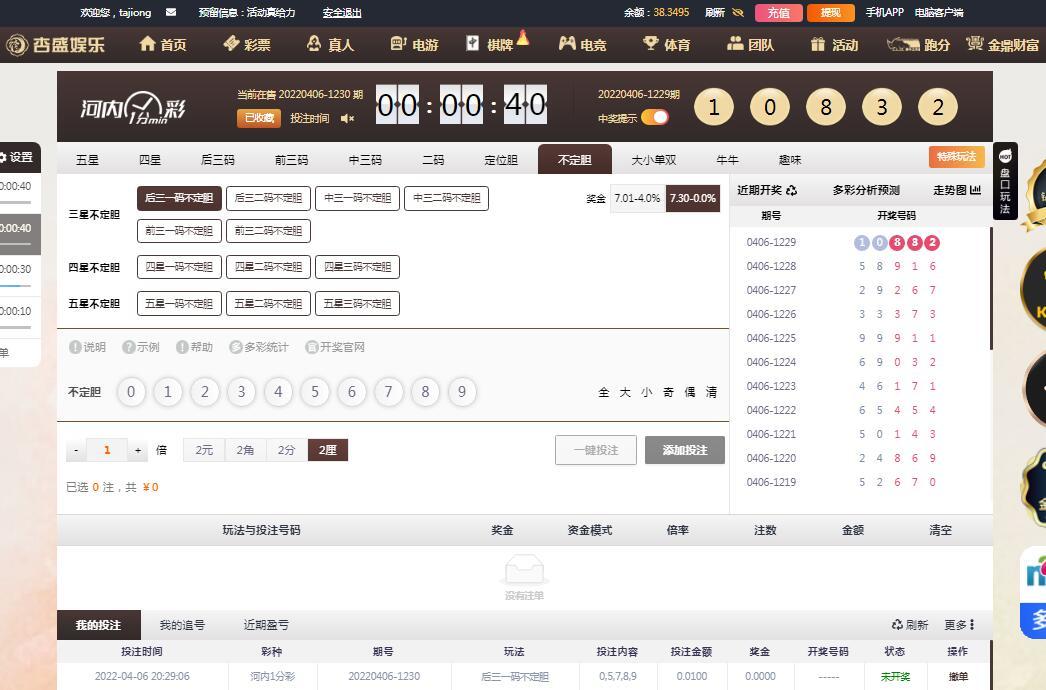Switch to the 大小单双 tab
Image resolution: width=1046 pixels, height=690 pixels.
(654, 160)
